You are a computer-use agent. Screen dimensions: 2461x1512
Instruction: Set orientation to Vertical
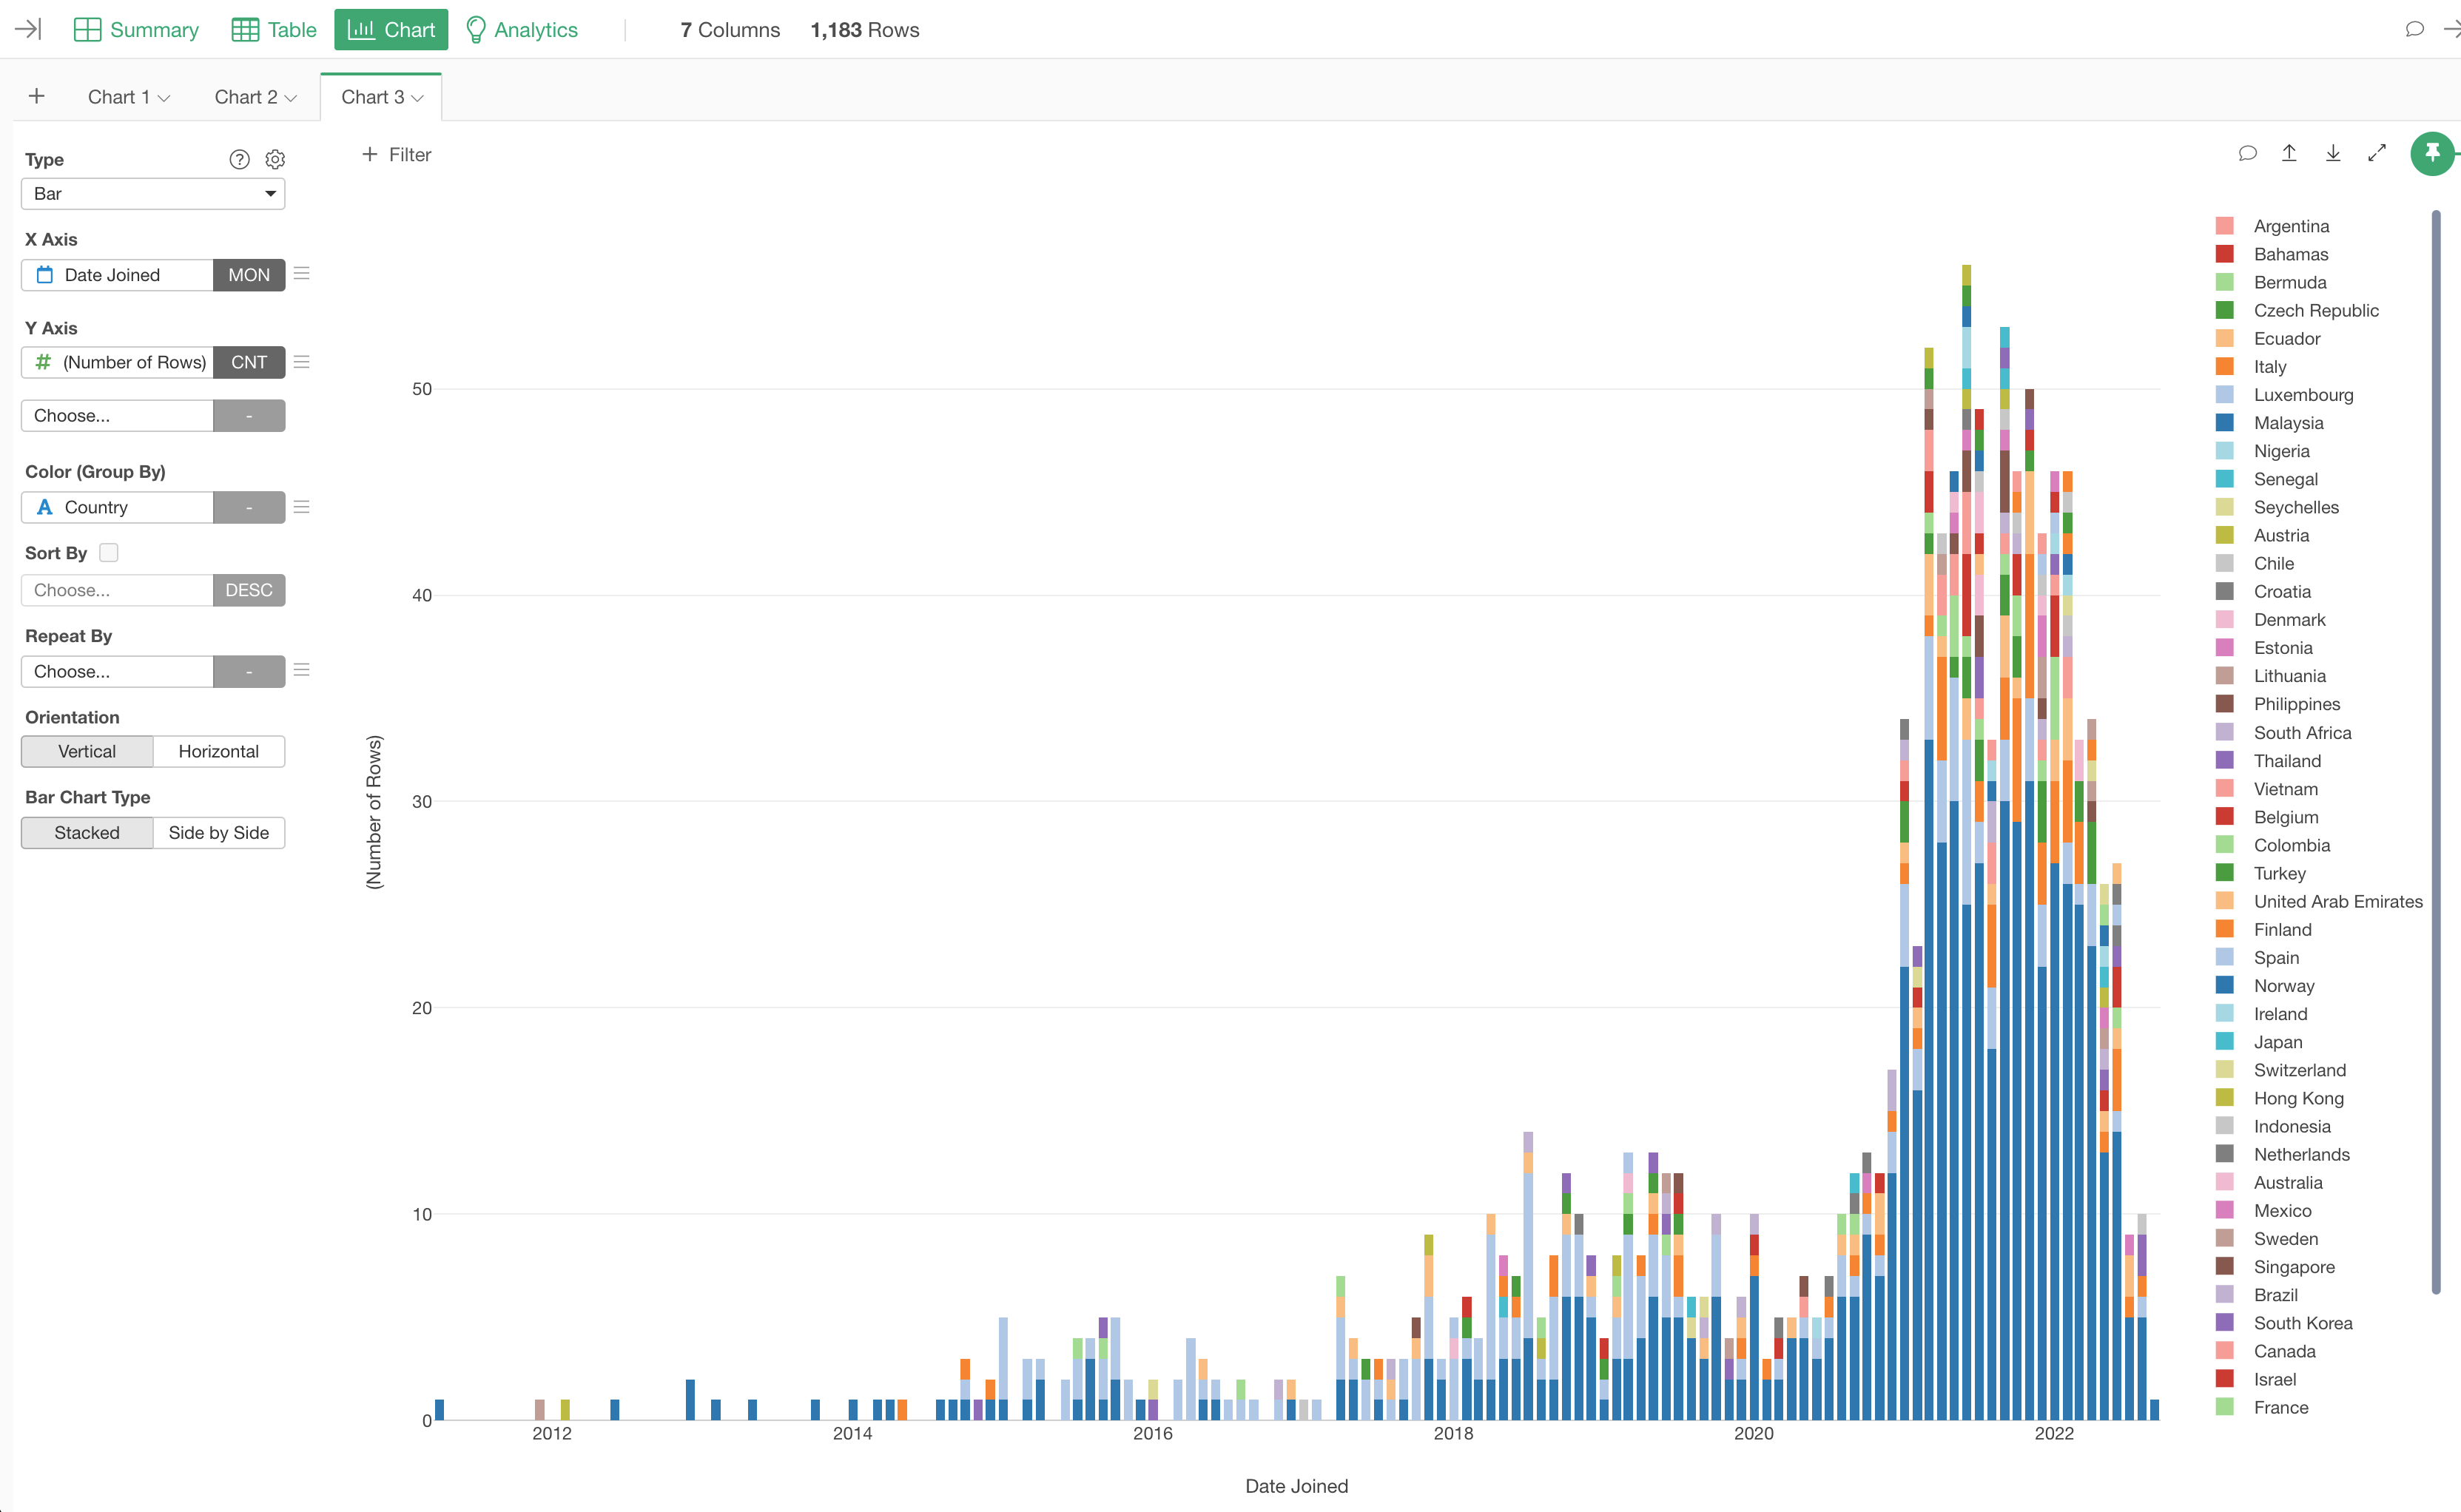(x=87, y=751)
